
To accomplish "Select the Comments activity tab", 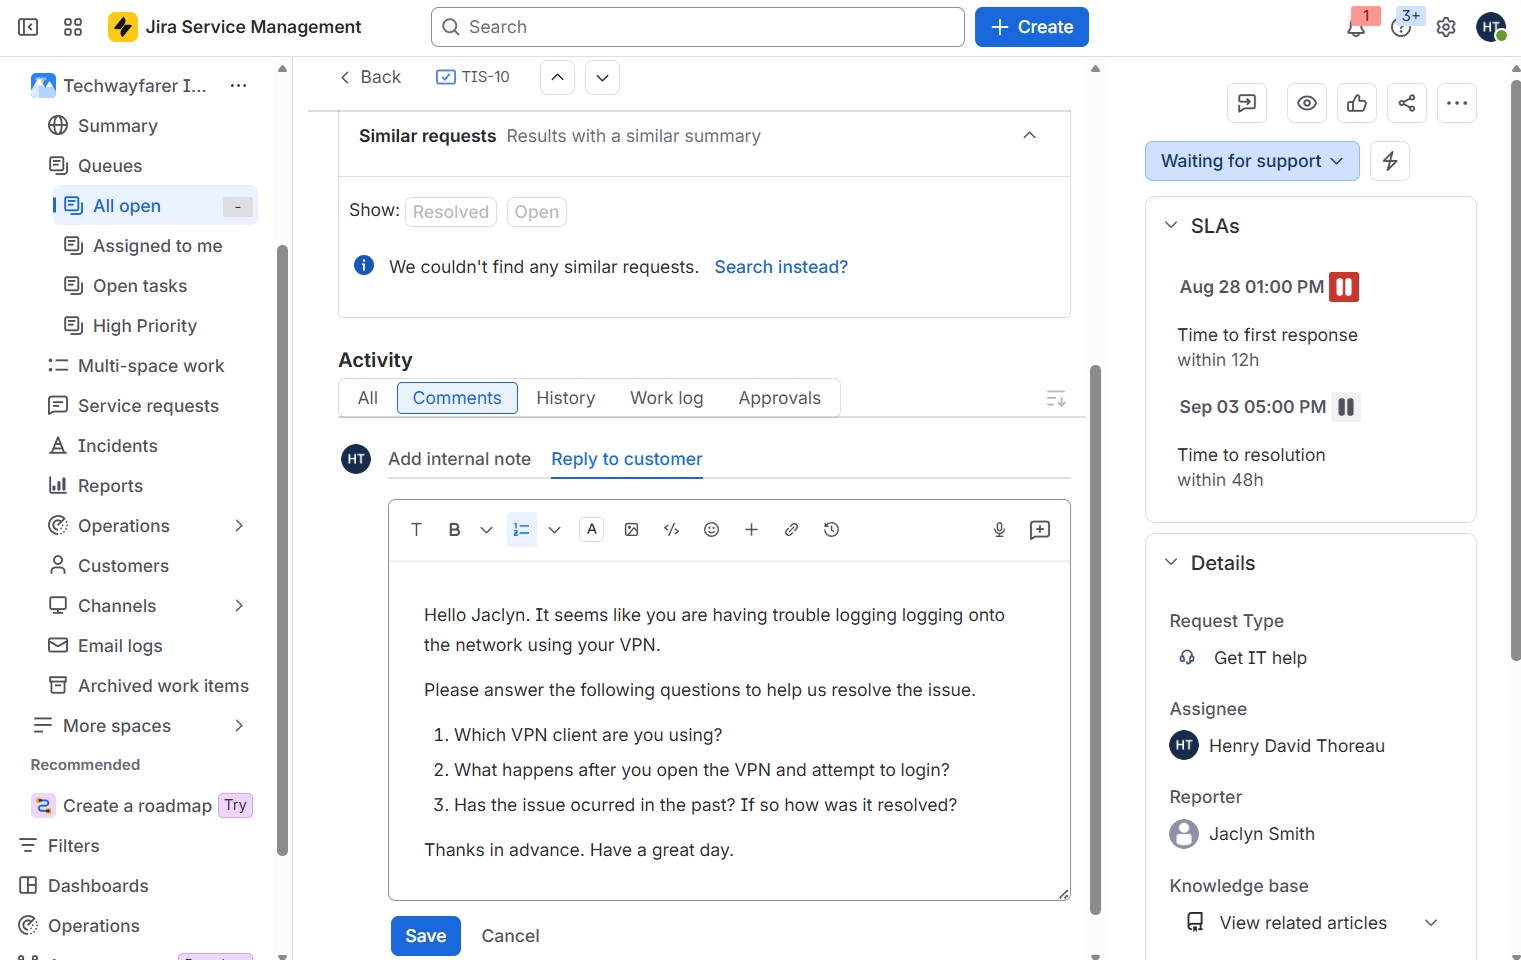I will pyautogui.click(x=457, y=398).
